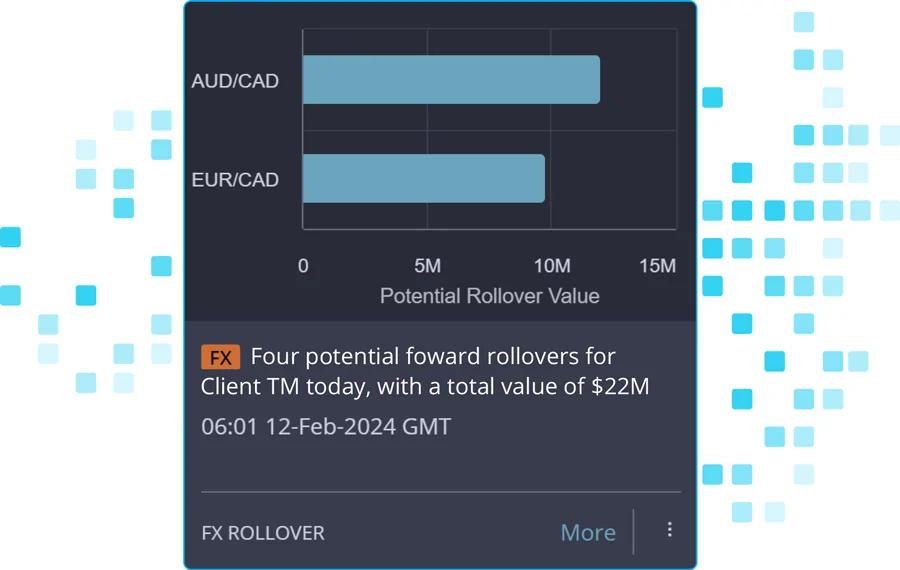Open the Four potential forward rollovers headline
900x570 pixels.
425,371
